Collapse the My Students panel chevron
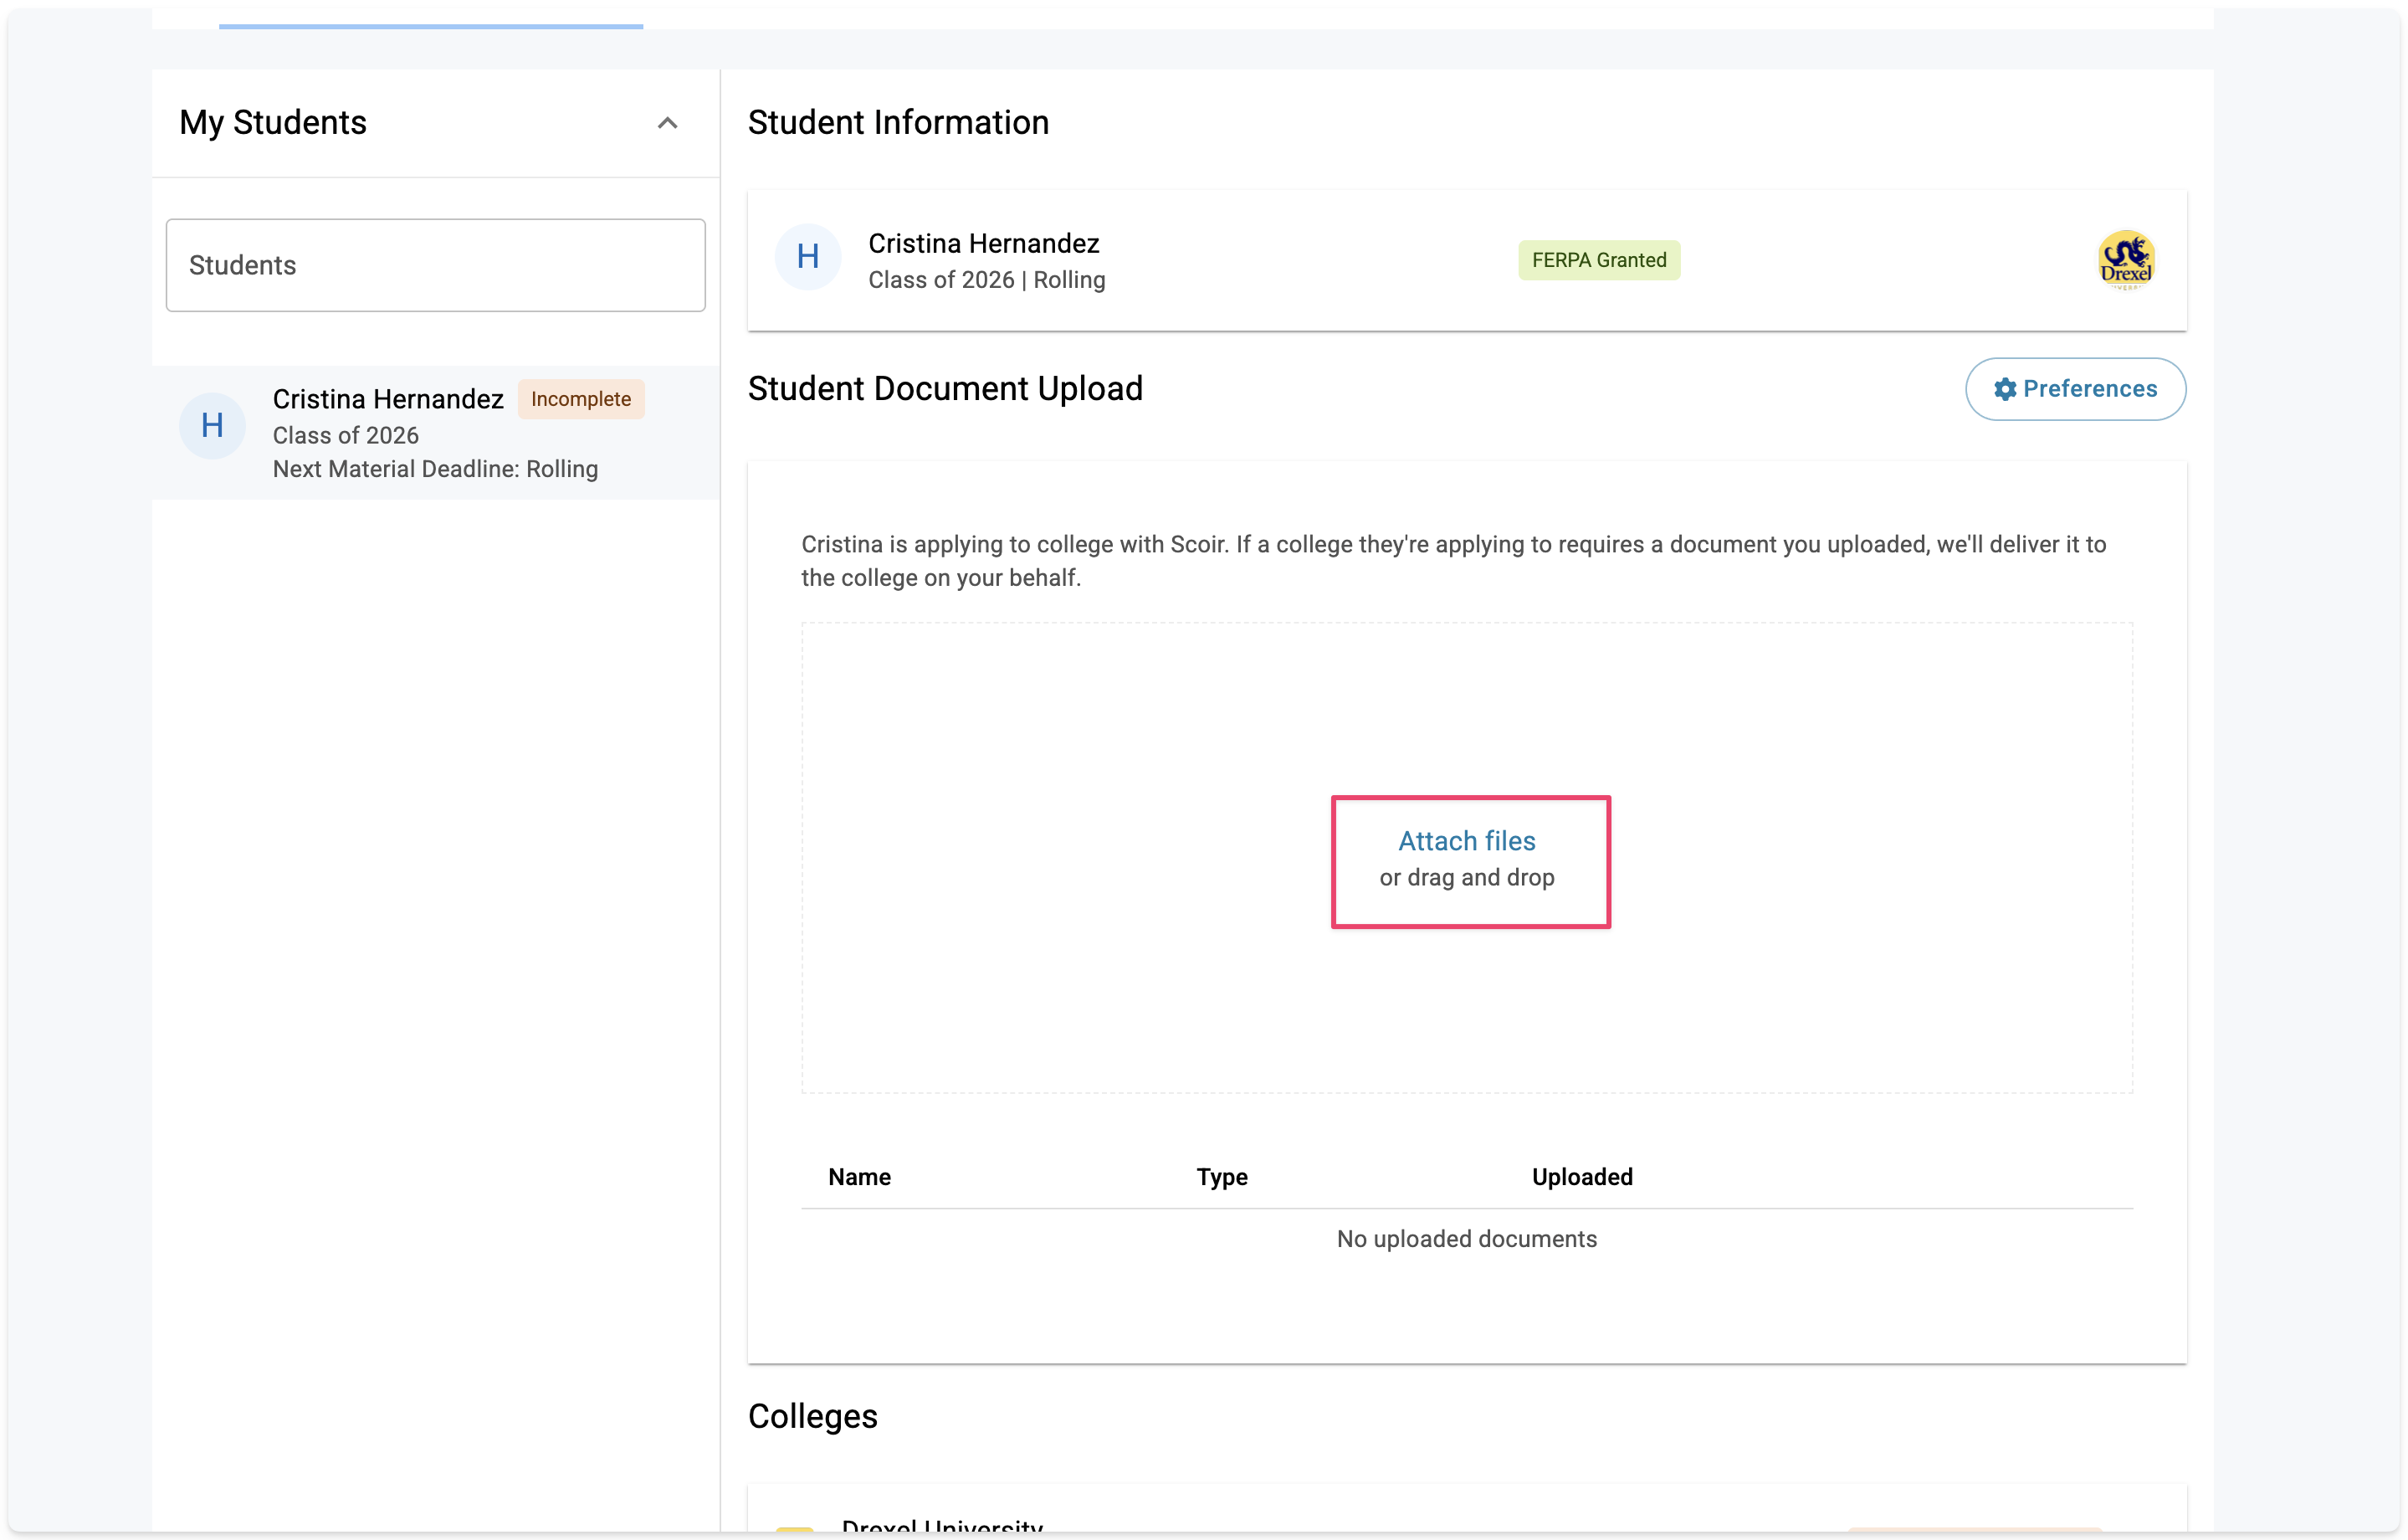This screenshot has width=2408, height=1540. point(667,123)
